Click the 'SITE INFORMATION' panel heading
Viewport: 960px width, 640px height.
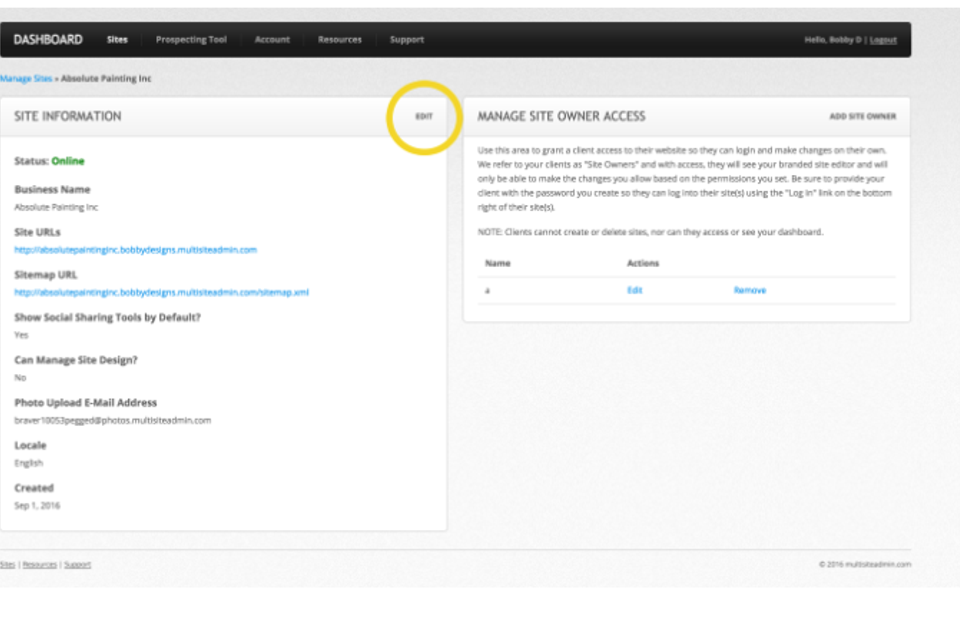68,116
